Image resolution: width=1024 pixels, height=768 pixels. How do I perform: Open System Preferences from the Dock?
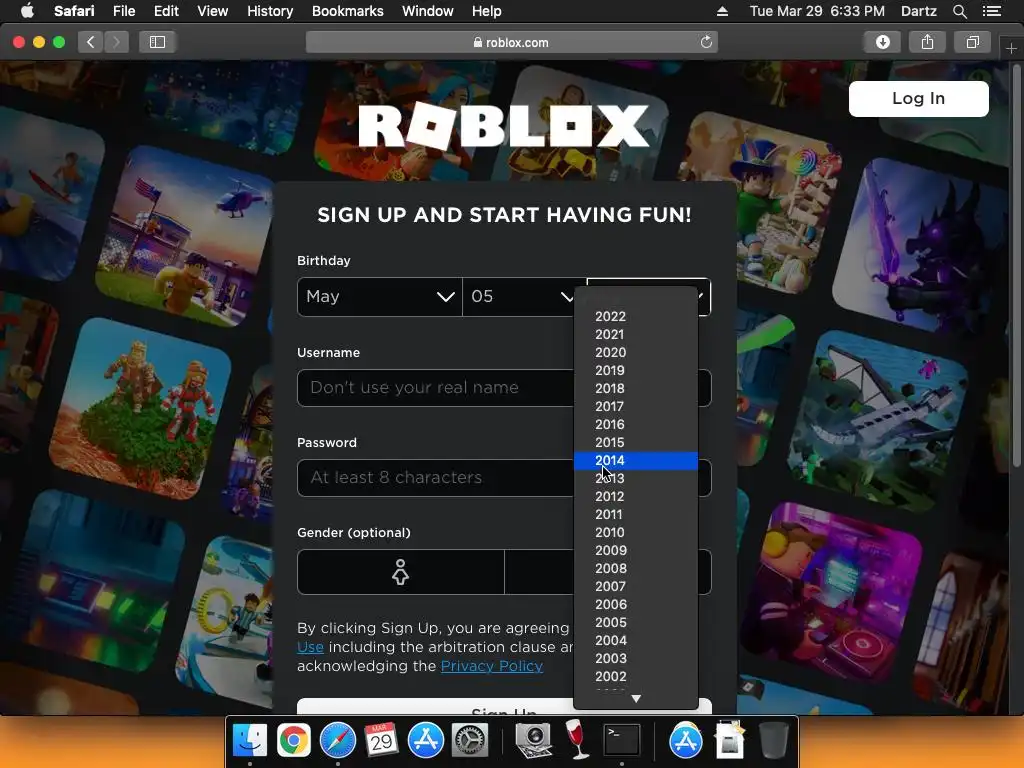coord(470,741)
